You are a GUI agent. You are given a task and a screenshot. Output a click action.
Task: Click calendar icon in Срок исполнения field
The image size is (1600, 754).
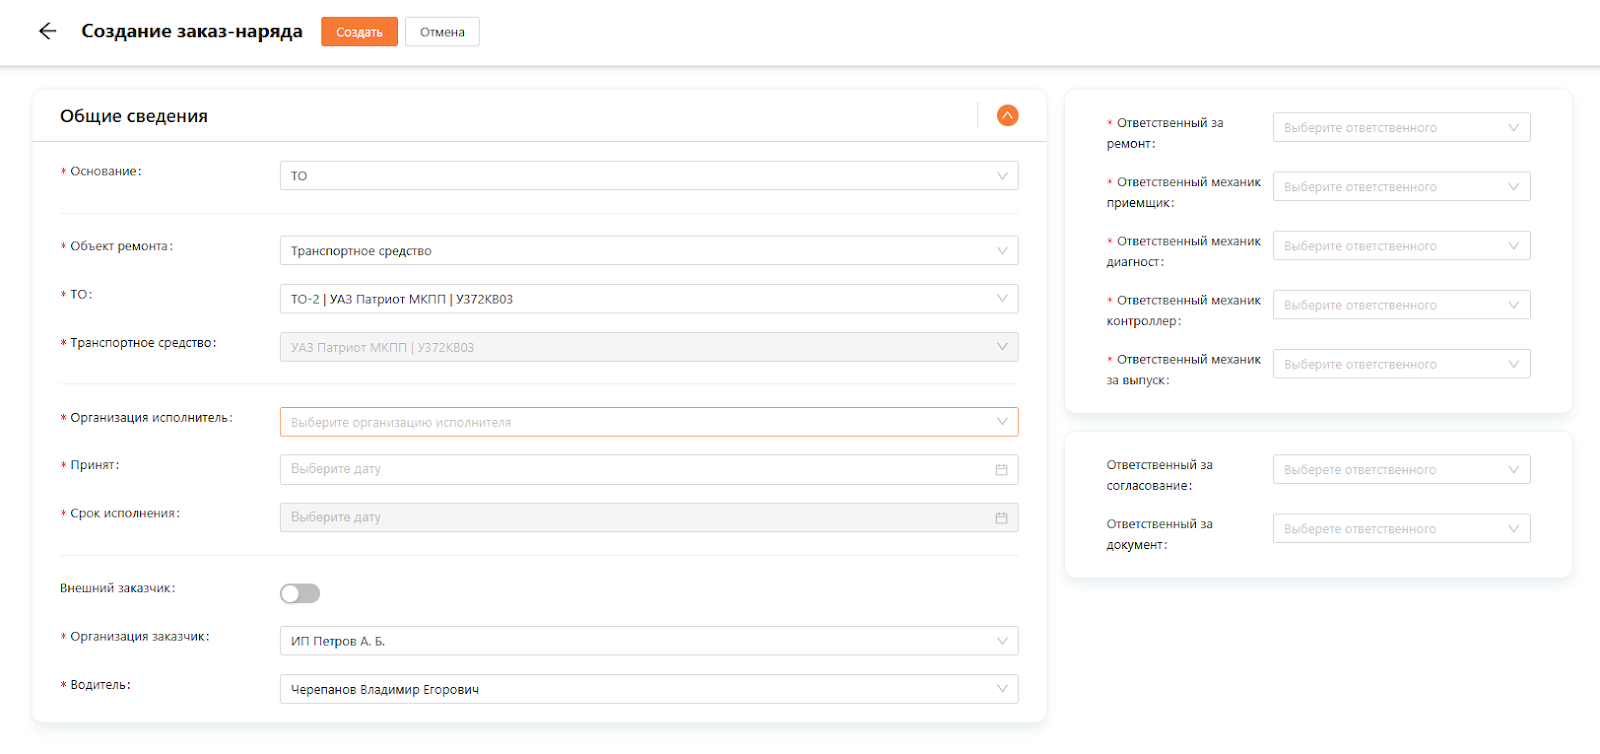tap(1001, 518)
